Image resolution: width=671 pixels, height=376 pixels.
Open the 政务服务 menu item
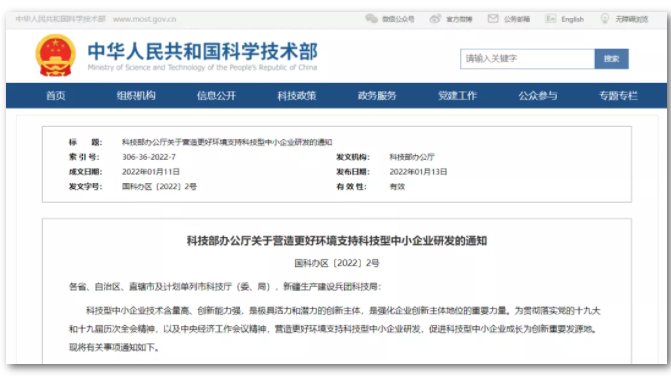(x=377, y=95)
